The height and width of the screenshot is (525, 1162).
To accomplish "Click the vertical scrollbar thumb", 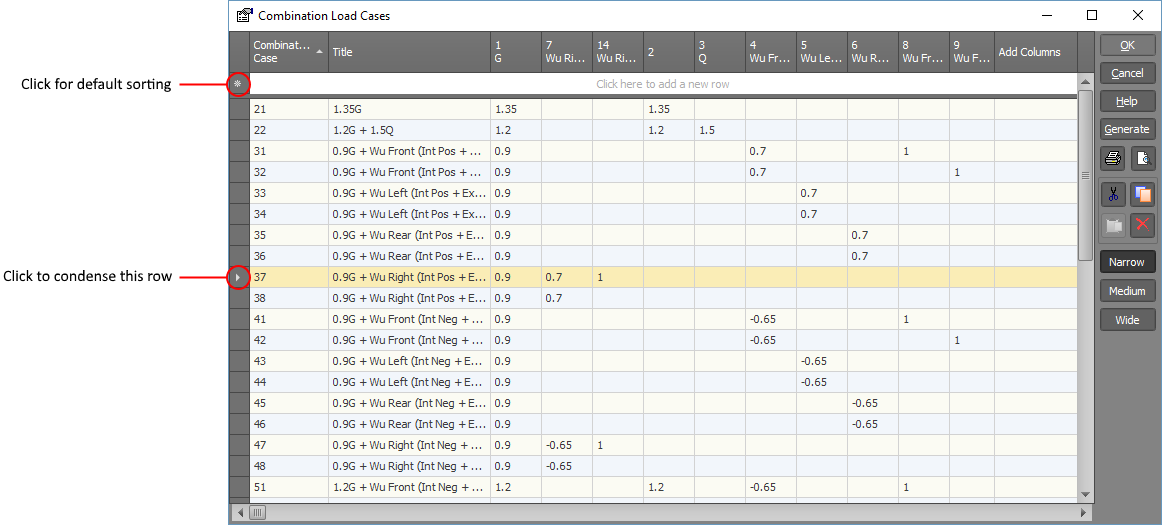I will [1086, 175].
